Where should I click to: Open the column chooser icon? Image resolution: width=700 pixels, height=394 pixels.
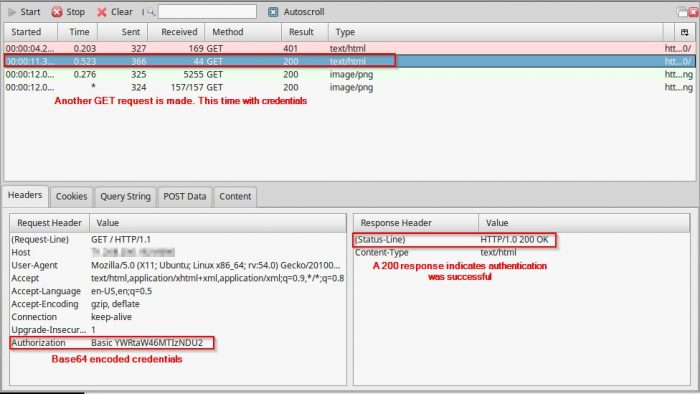tap(685, 32)
